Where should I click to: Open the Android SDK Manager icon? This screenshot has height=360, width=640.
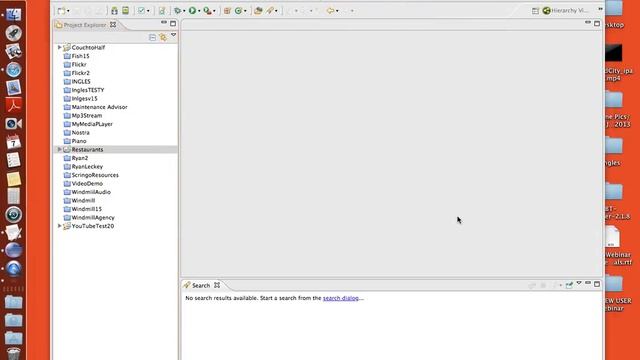[x=114, y=11]
